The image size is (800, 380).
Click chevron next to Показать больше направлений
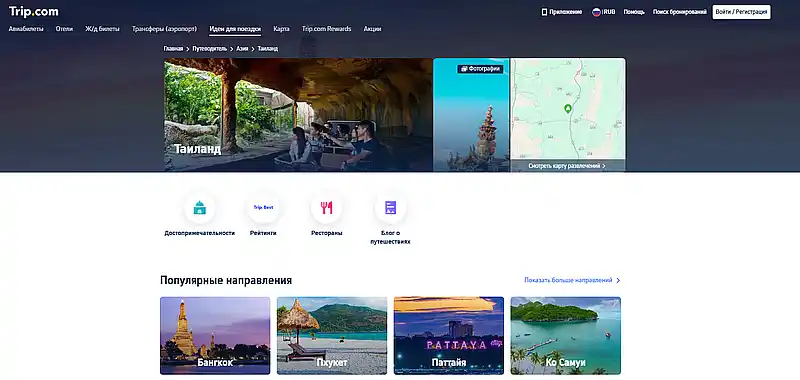click(618, 281)
